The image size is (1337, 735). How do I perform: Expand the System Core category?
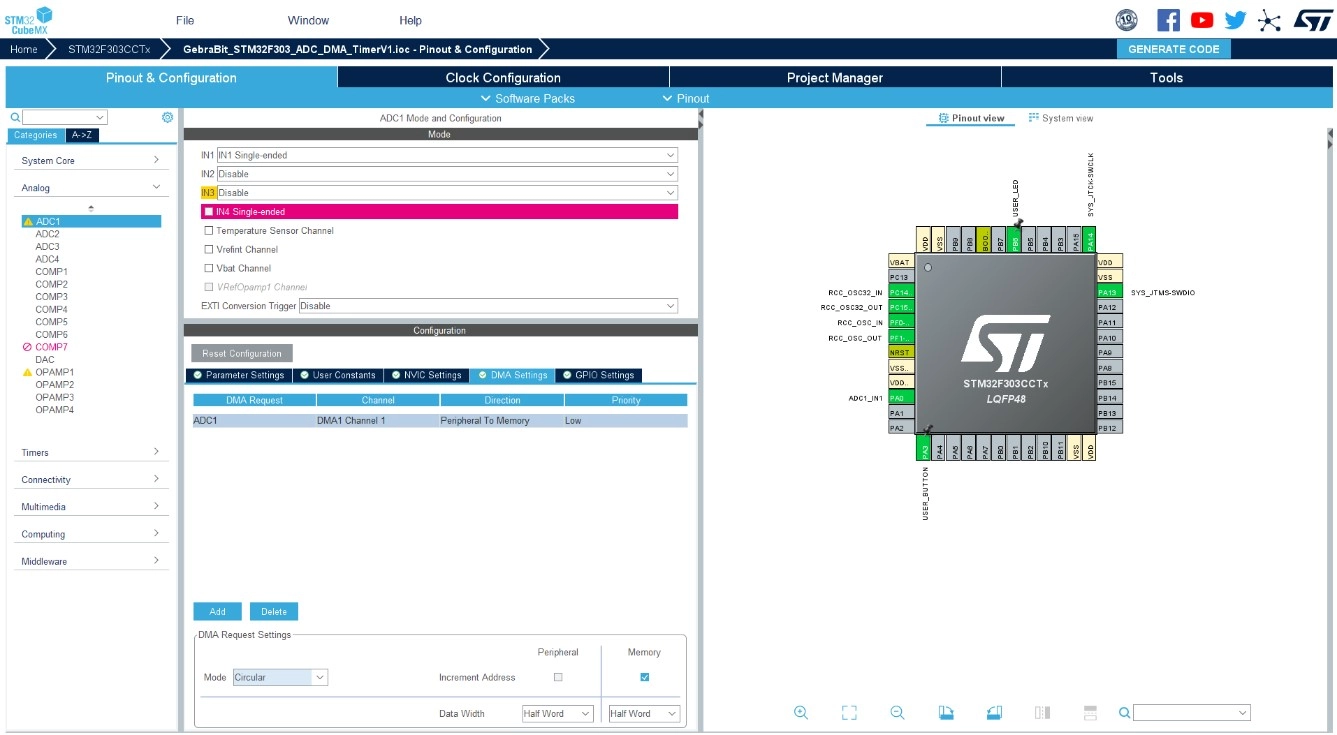[91, 160]
